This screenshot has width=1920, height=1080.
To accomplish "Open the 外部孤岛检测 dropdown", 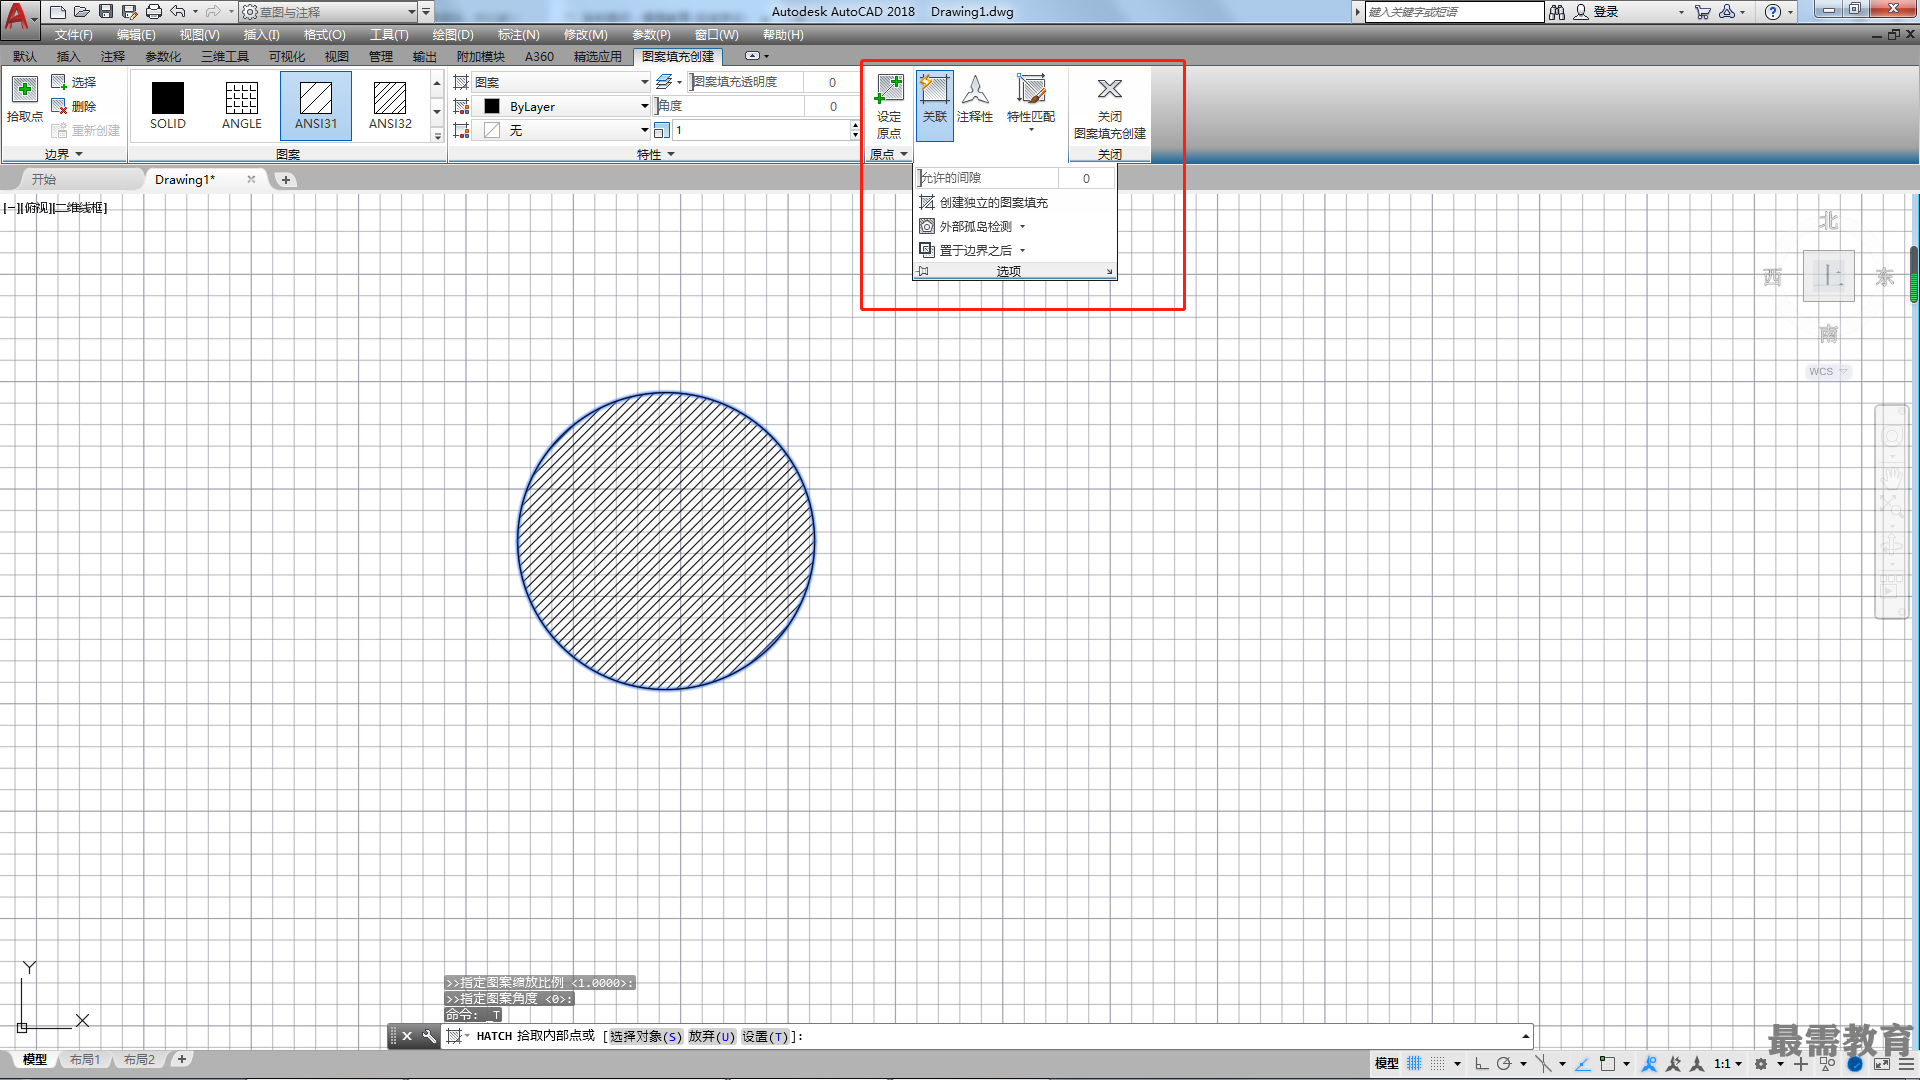I will pyautogui.click(x=972, y=226).
